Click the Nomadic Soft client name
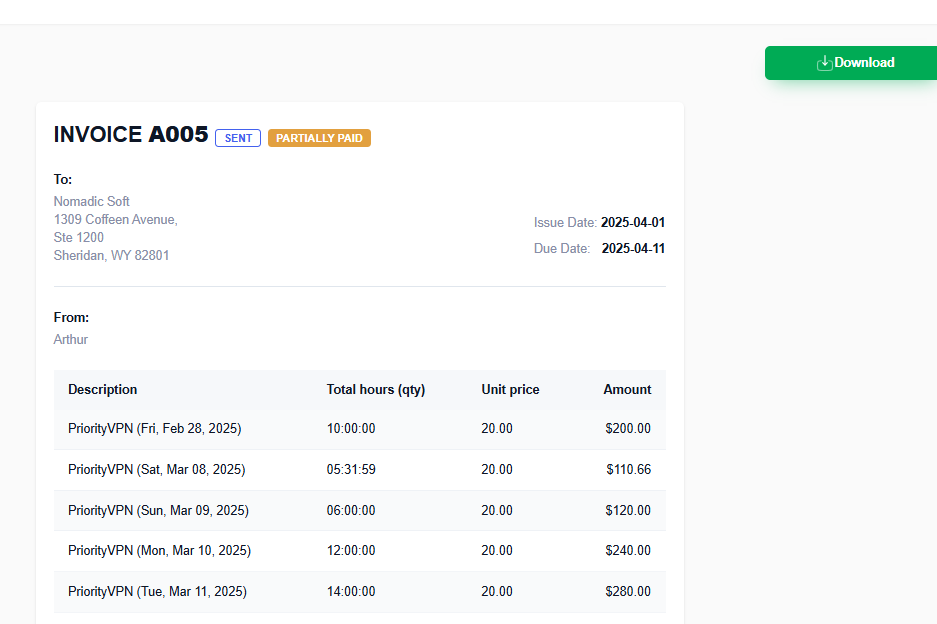 coord(91,201)
